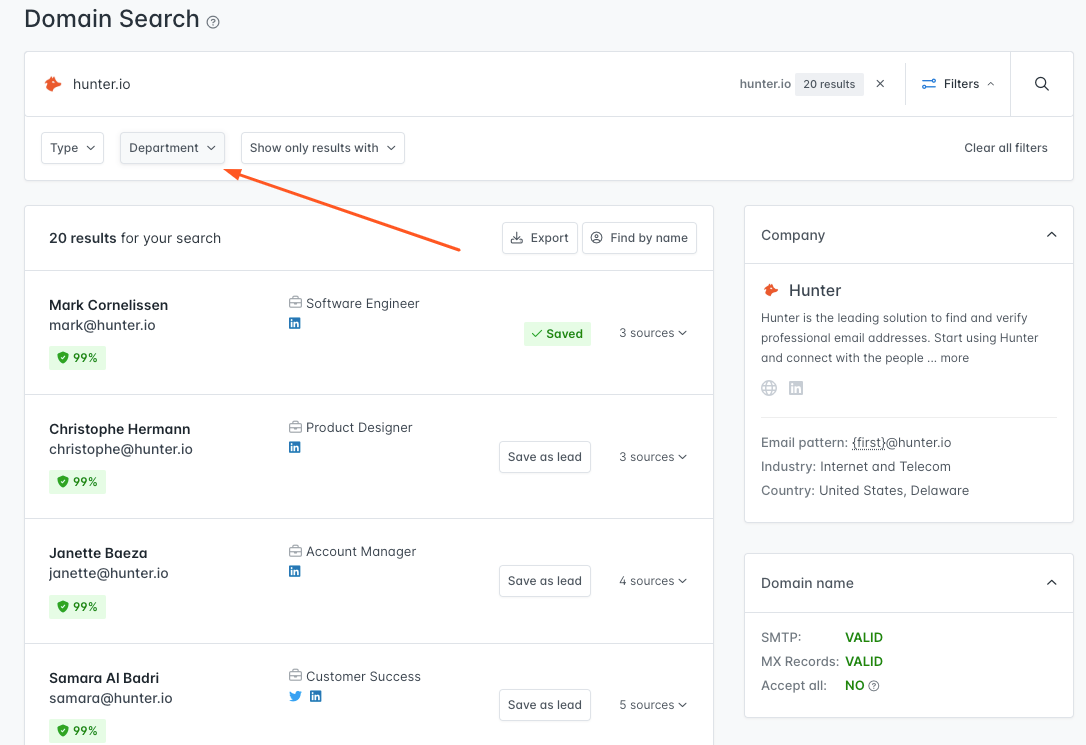Click the Domain Search help question-mark icon
The height and width of the screenshot is (745, 1086).
pos(213,22)
